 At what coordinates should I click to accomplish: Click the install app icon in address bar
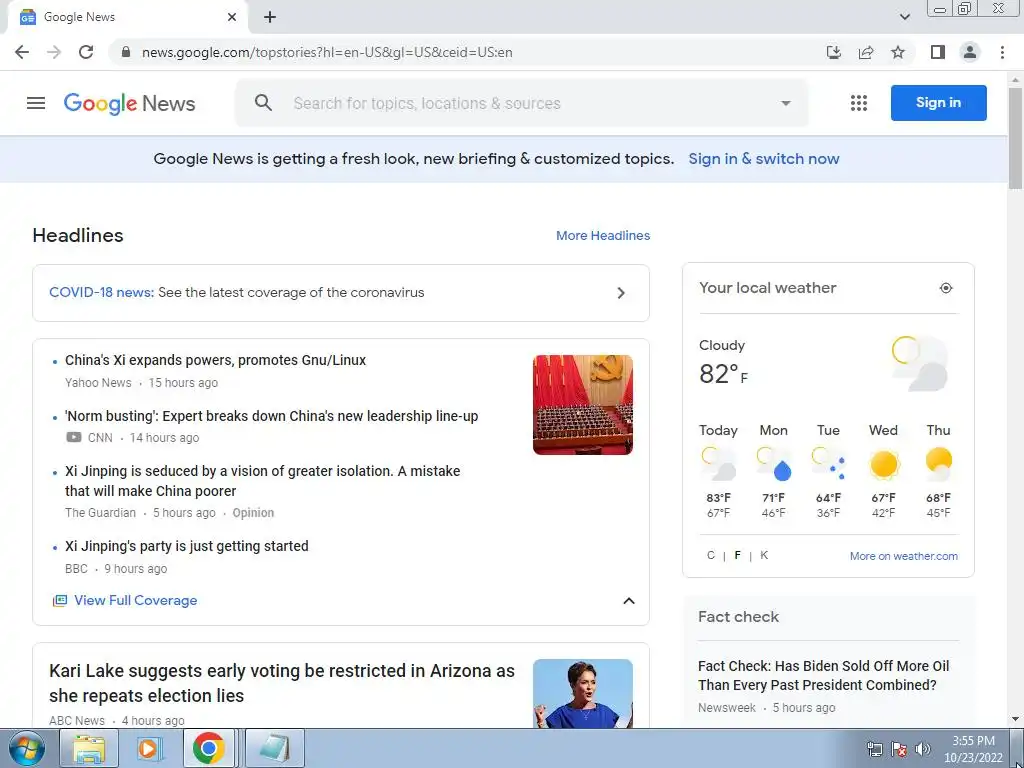(x=834, y=52)
